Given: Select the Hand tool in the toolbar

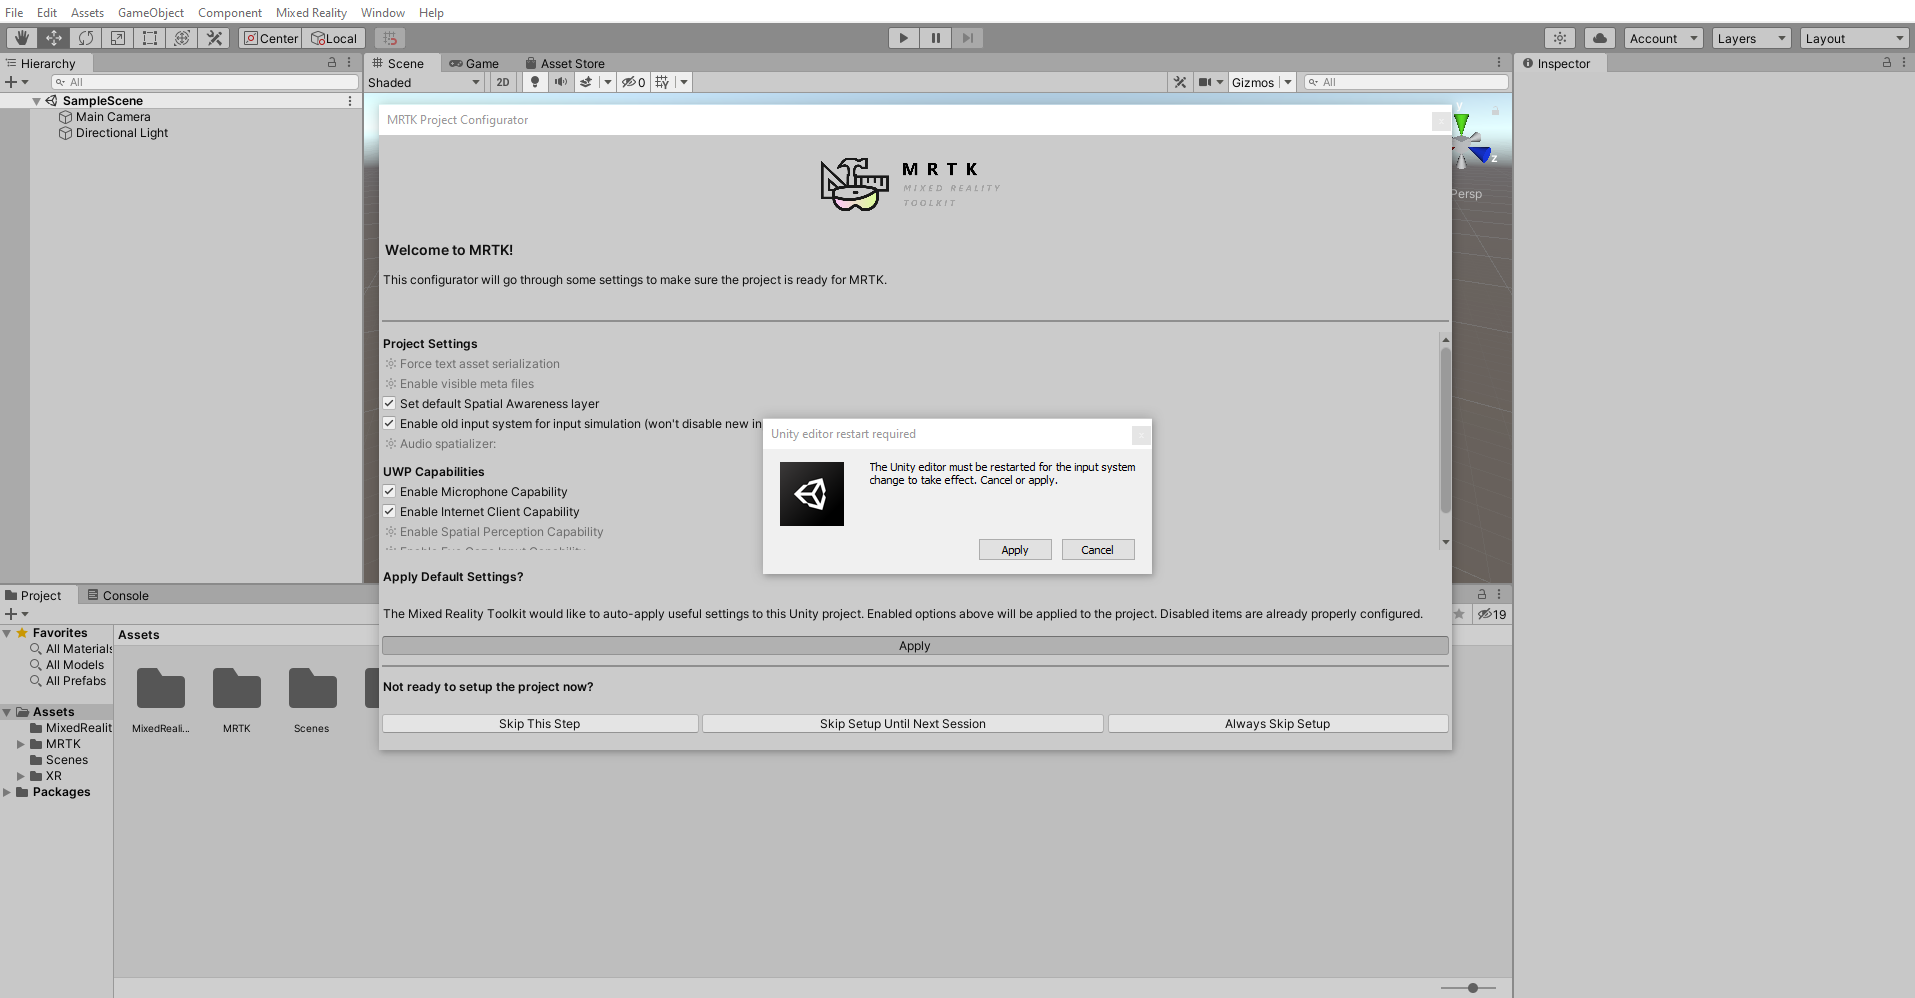Looking at the screenshot, I should pos(21,38).
